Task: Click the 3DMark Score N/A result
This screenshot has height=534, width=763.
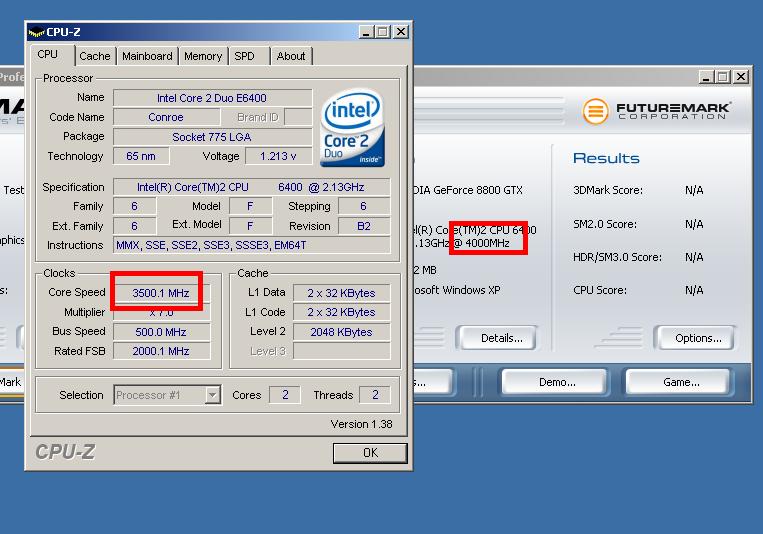Action: 694,190
